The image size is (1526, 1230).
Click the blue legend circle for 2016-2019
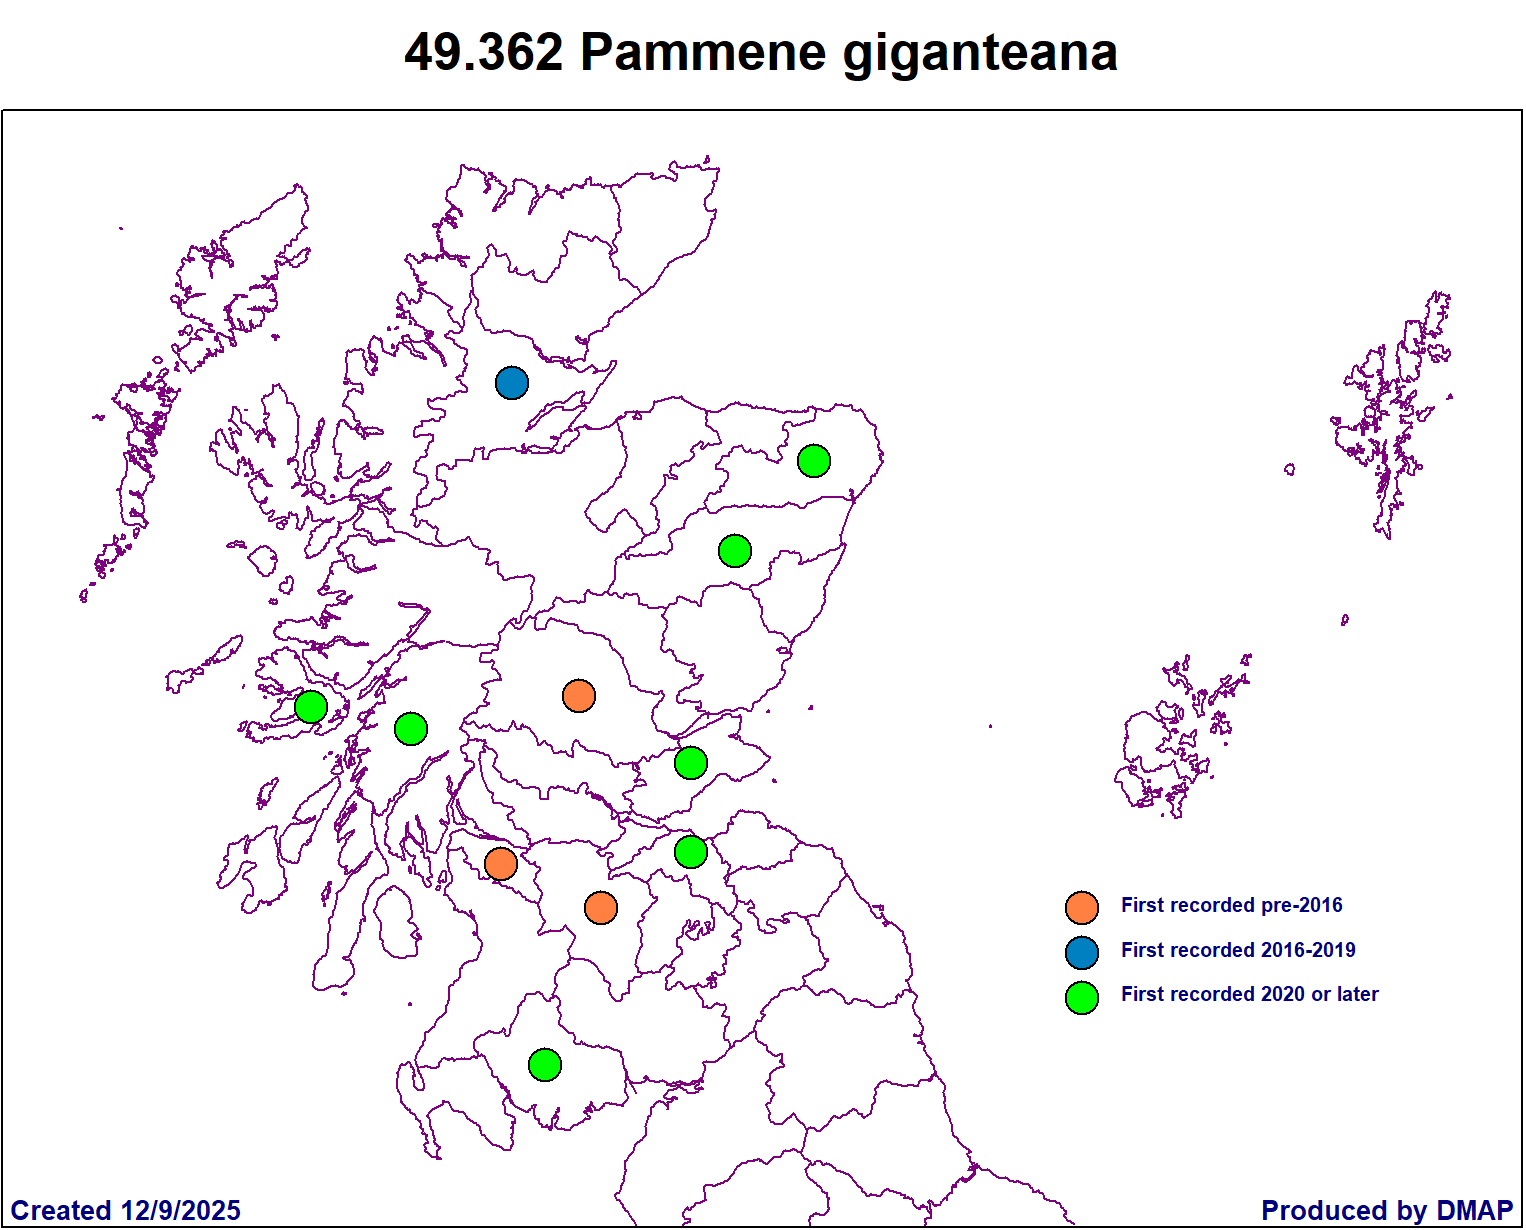(1082, 953)
